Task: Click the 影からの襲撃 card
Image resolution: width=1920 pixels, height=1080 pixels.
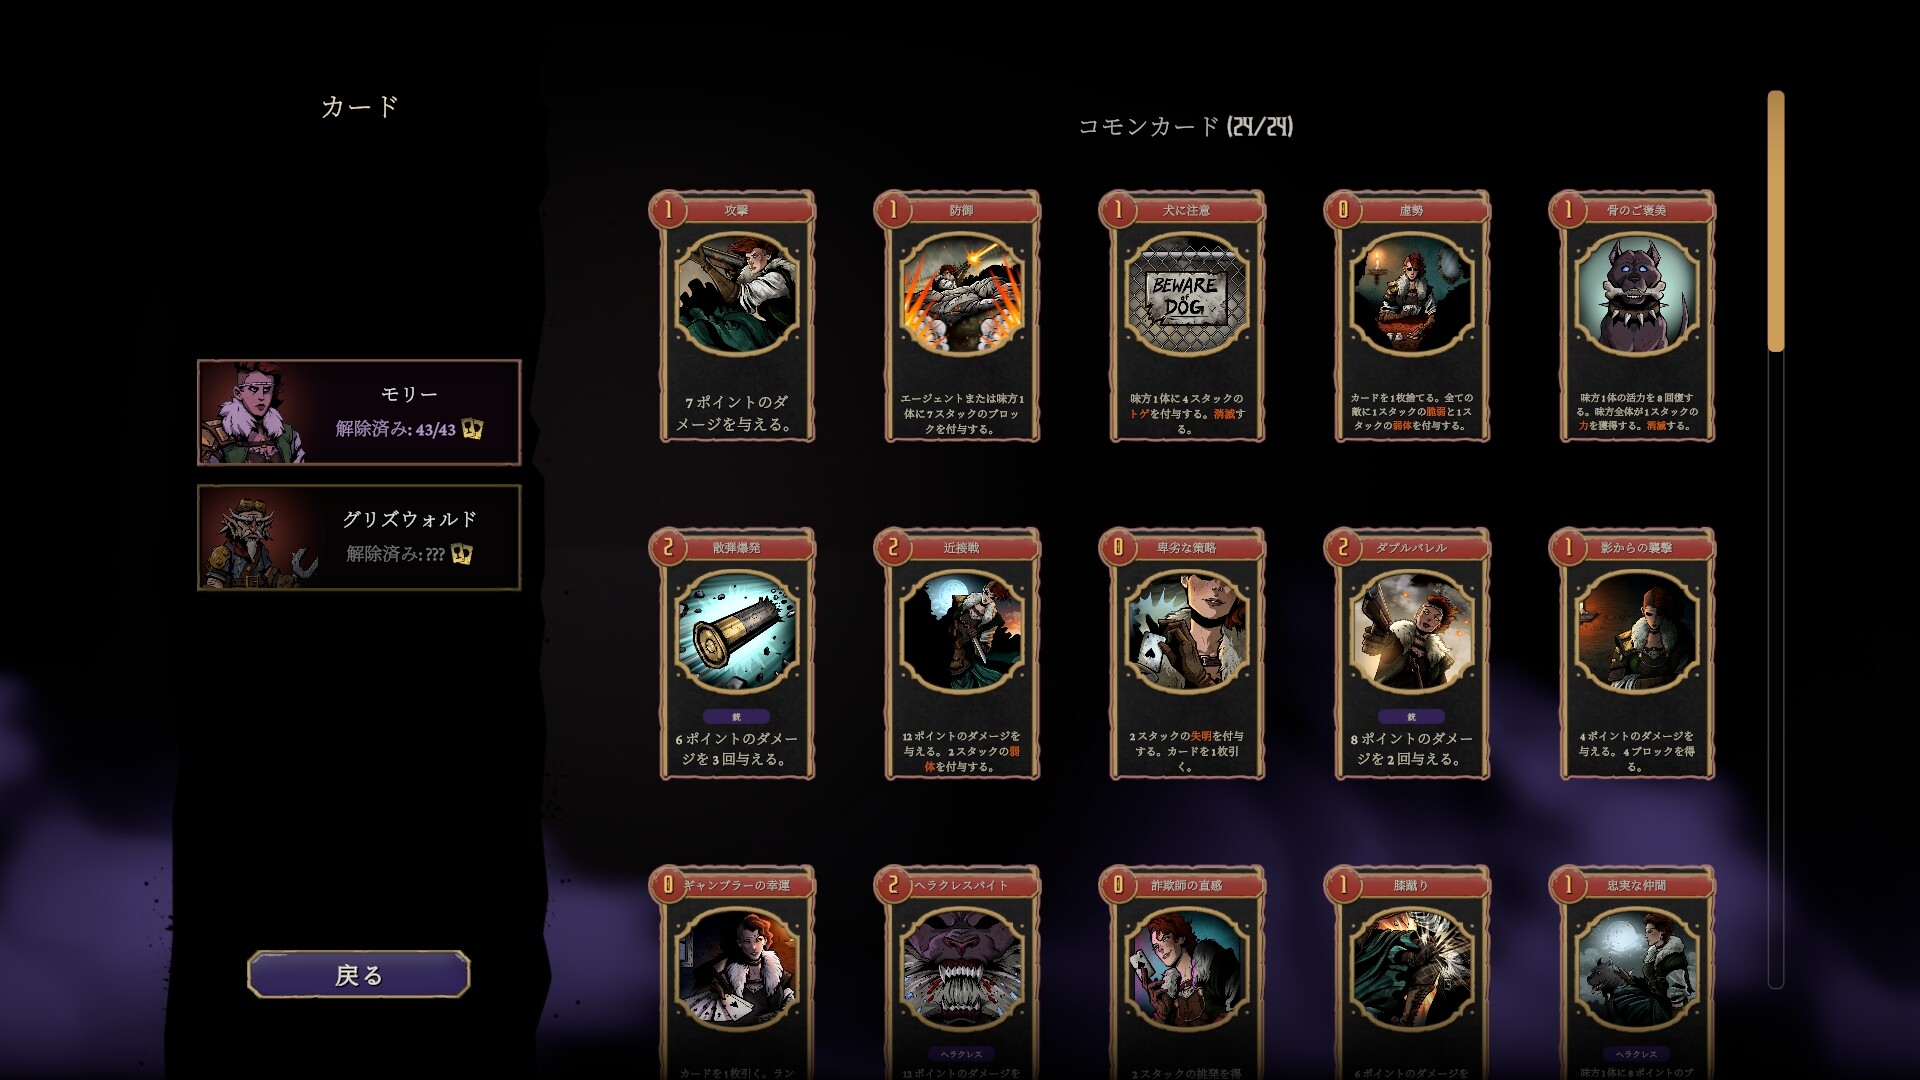Action: 1636,654
